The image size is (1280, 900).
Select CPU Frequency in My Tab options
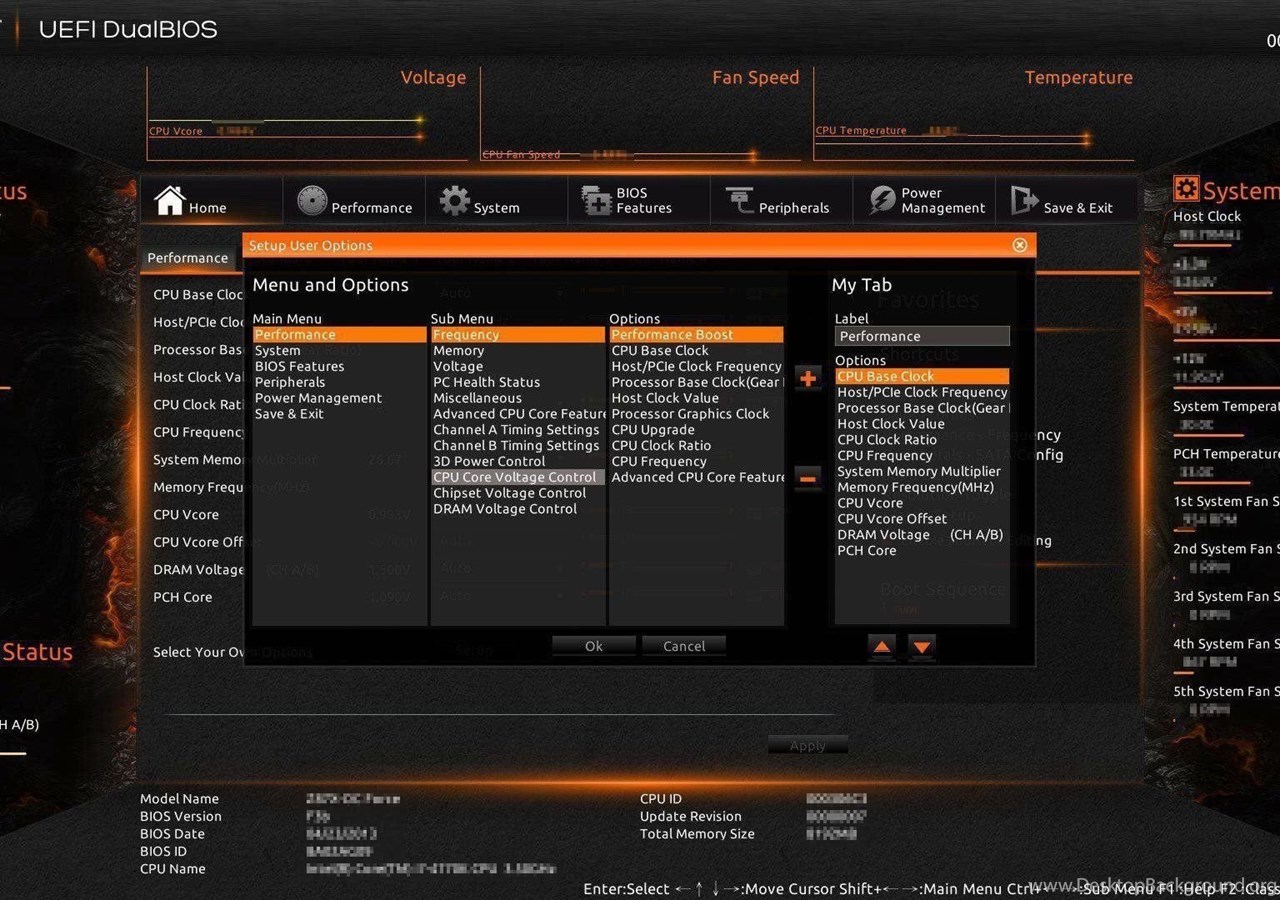[x=922, y=456]
